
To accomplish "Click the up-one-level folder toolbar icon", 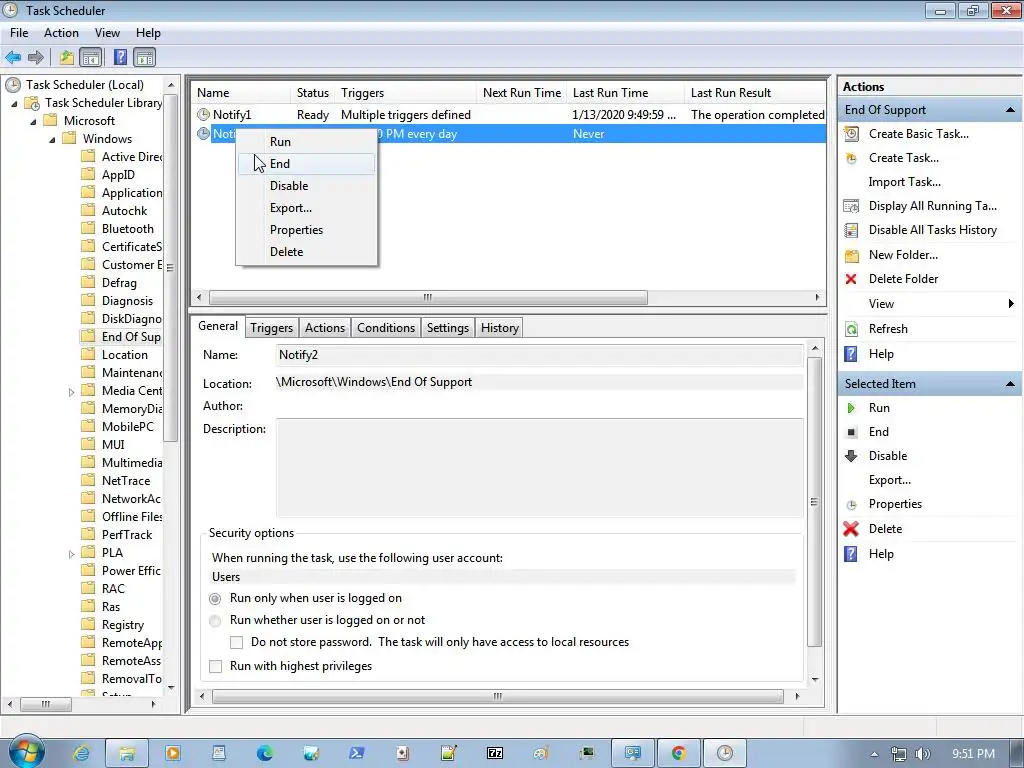I will point(66,57).
